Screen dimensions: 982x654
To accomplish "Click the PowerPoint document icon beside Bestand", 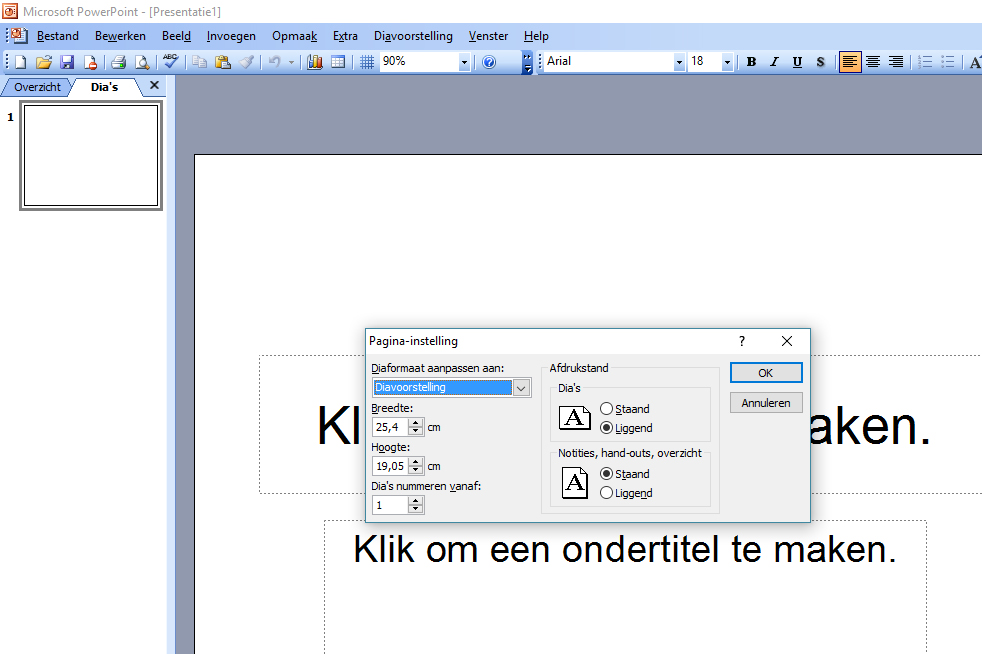I will tap(19, 35).
